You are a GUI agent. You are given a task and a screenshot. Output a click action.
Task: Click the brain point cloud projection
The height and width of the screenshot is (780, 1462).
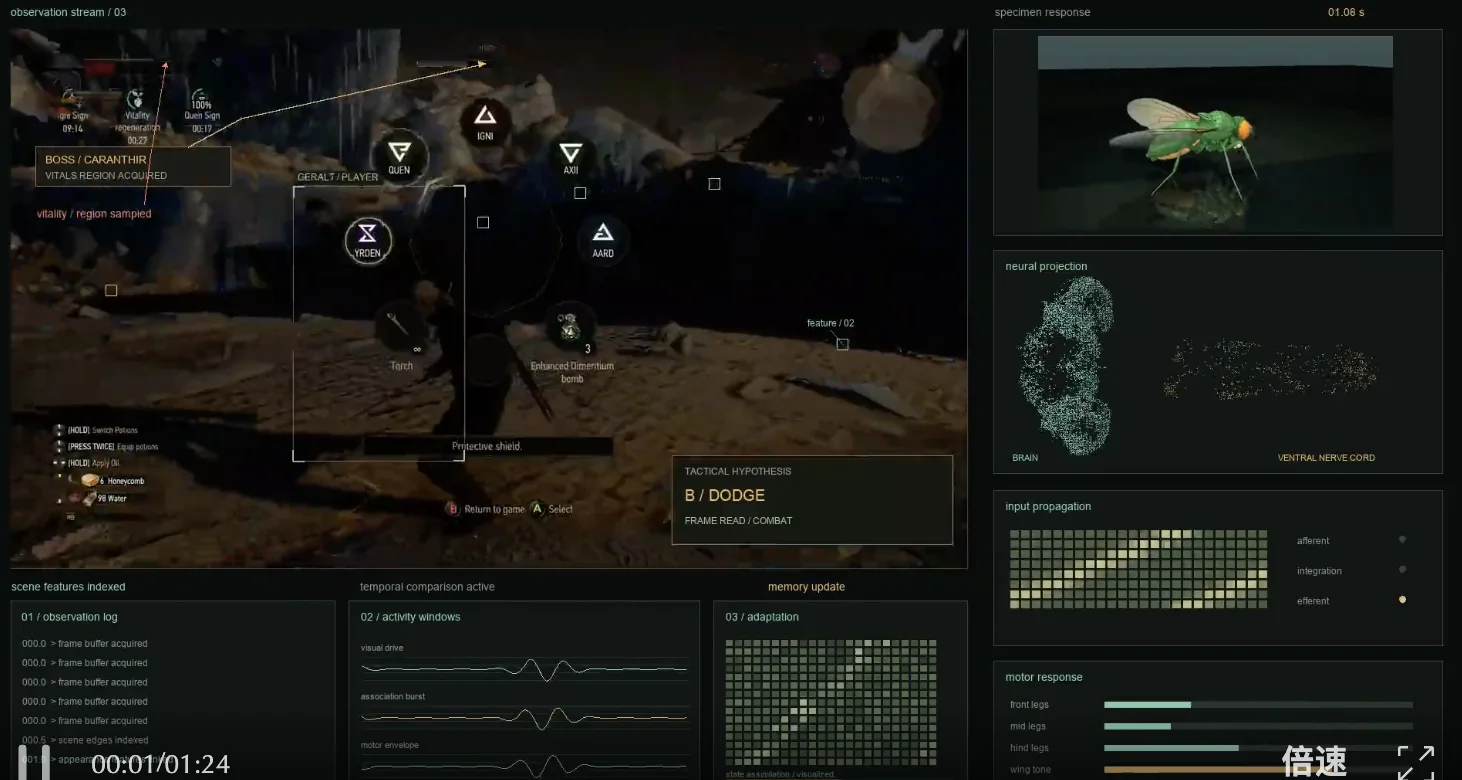tap(1066, 365)
